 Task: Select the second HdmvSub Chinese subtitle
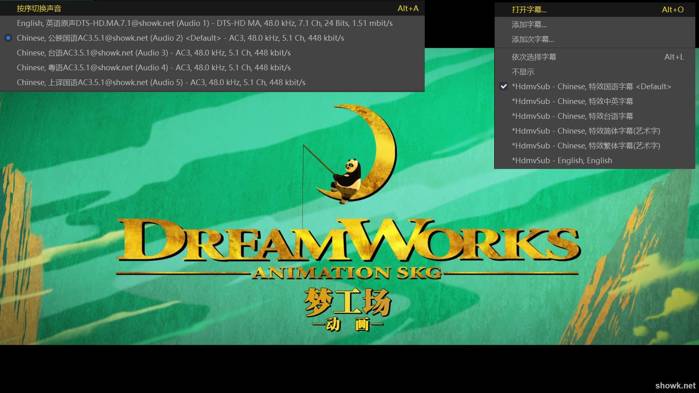pos(594,101)
